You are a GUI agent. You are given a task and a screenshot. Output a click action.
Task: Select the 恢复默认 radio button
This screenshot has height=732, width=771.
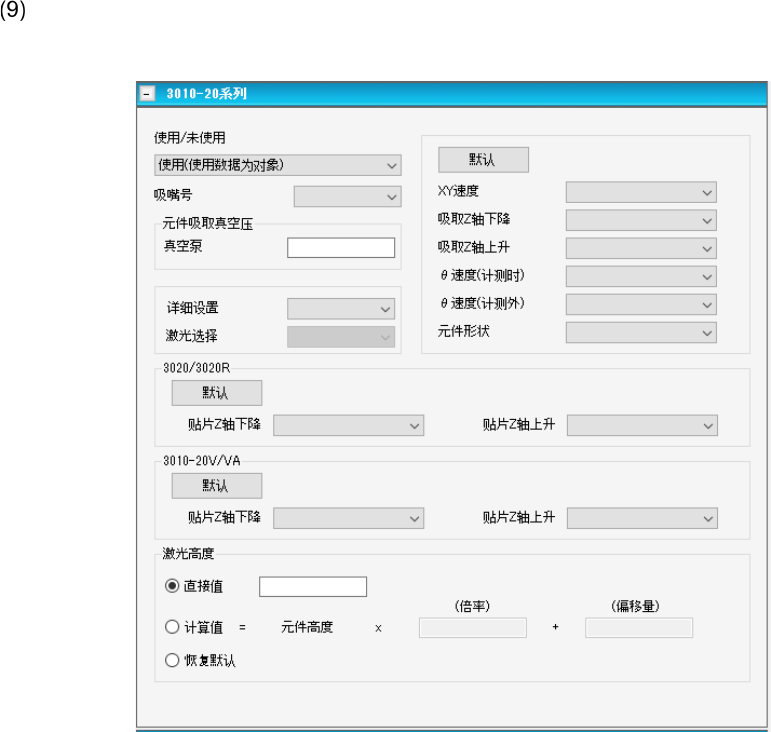172,660
